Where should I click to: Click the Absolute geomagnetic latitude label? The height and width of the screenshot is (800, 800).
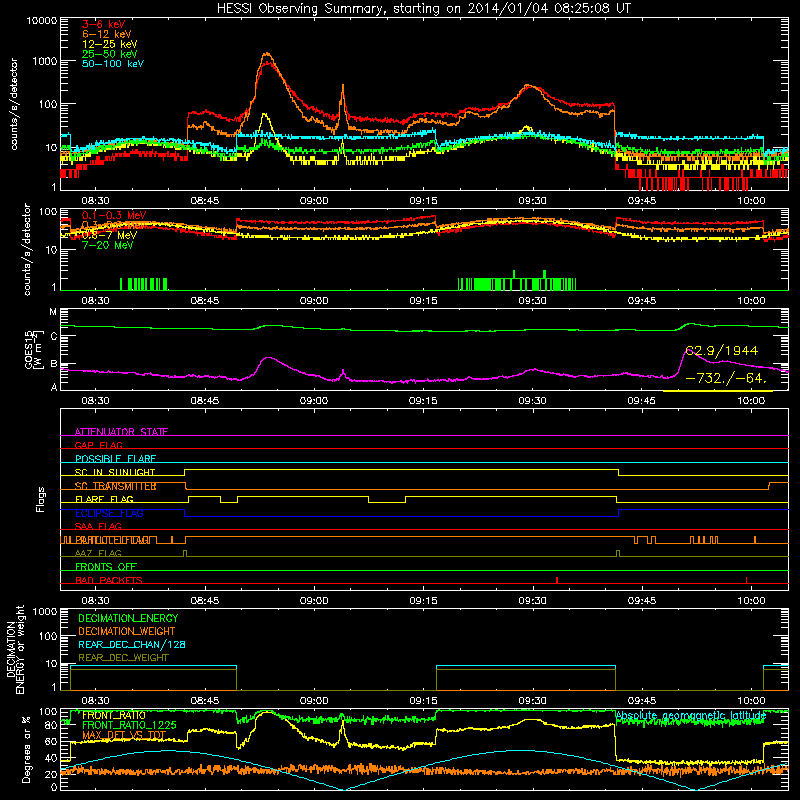(691, 716)
